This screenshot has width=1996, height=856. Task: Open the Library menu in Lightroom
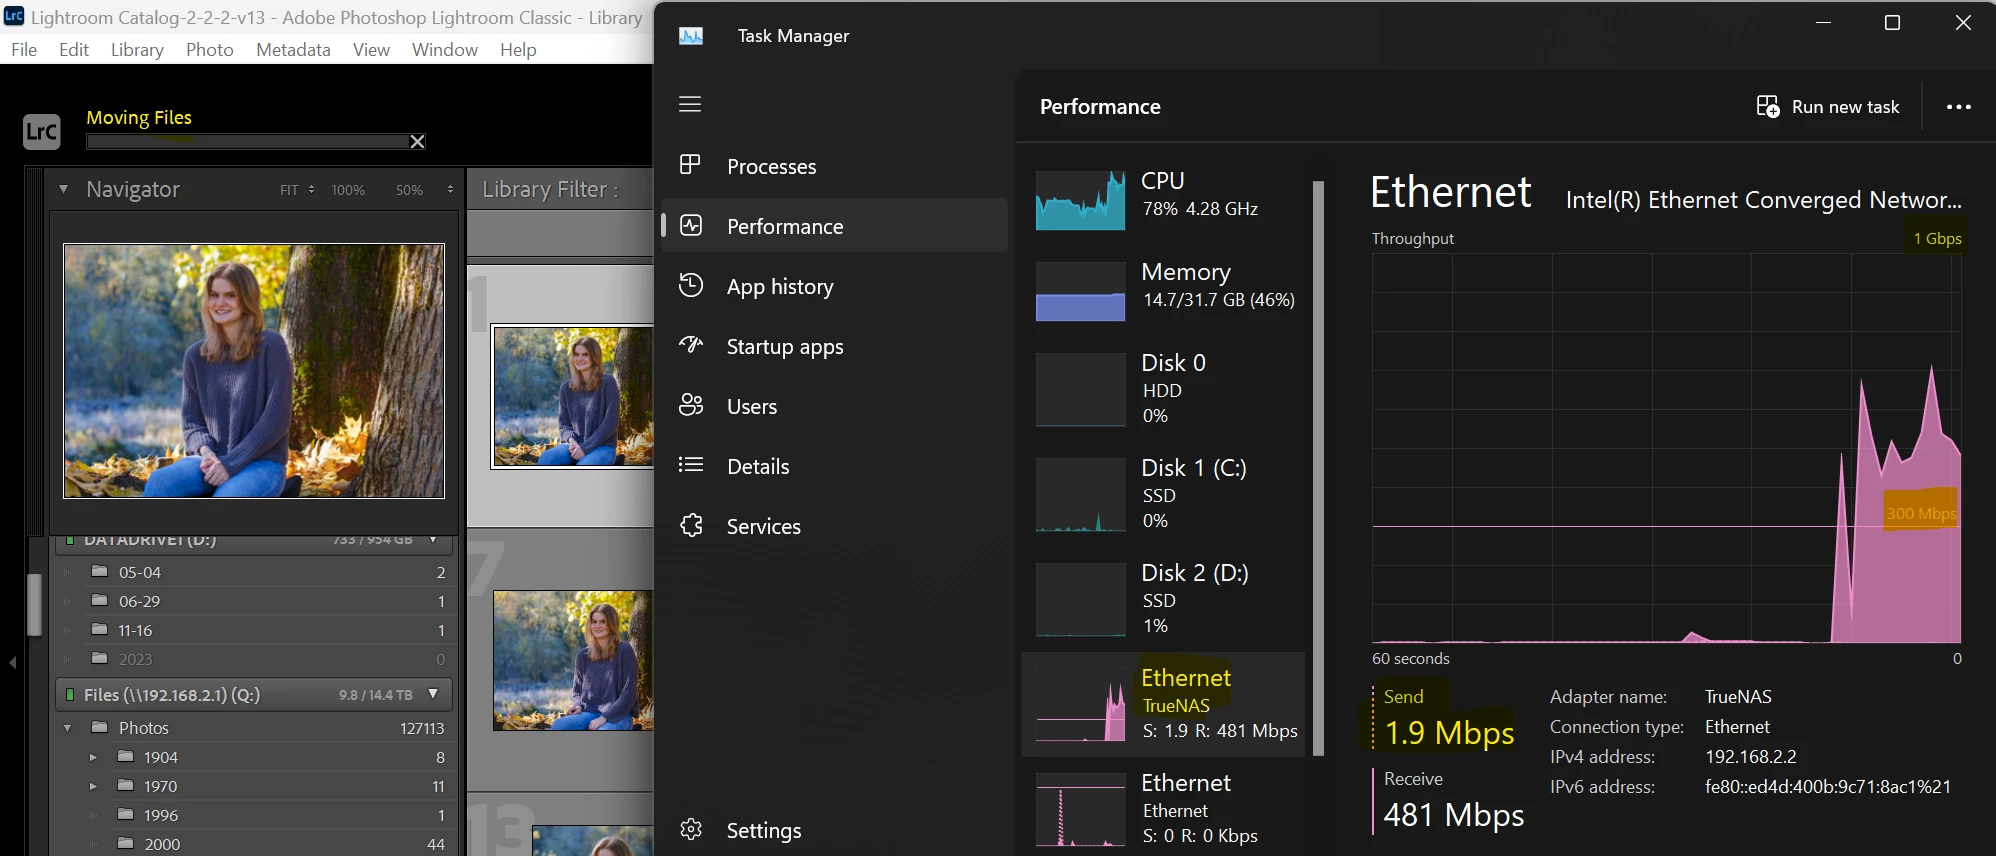pos(137,50)
